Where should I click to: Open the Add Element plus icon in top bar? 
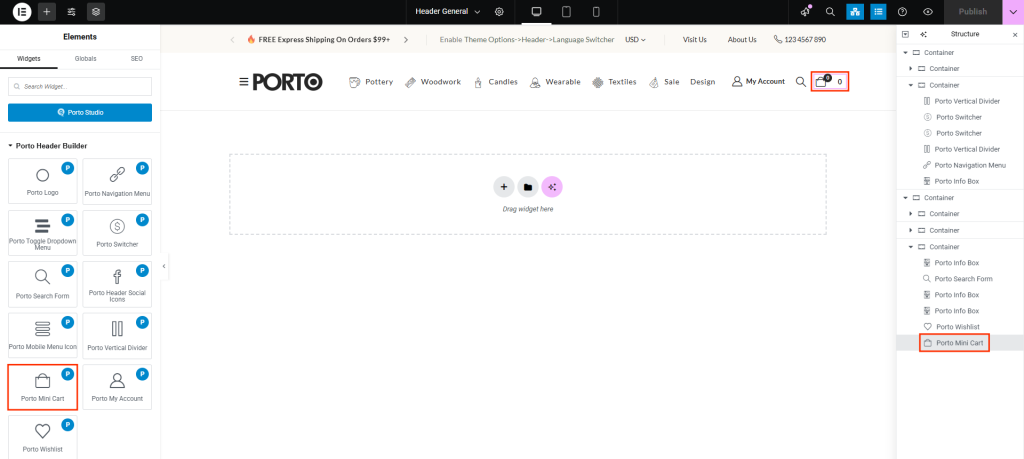[x=47, y=12]
